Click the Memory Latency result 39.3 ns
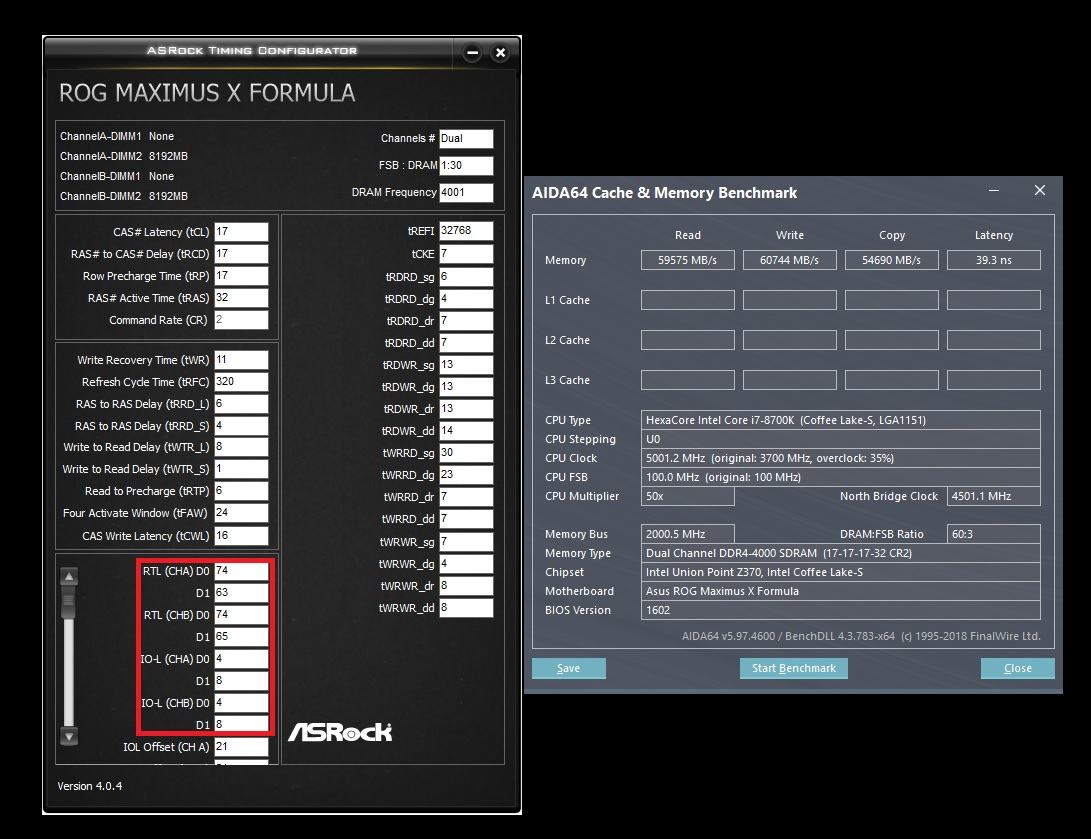 pyautogui.click(x=994, y=260)
